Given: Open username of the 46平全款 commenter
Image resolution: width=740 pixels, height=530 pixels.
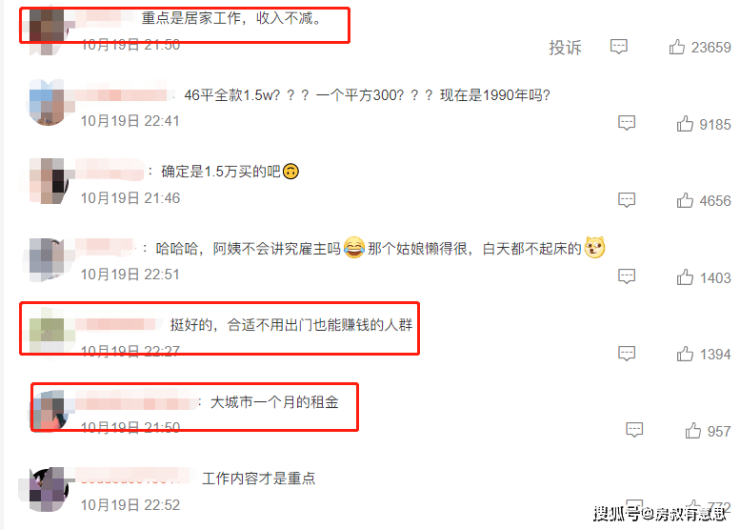Looking at the screenshot, I should [122, 95].
